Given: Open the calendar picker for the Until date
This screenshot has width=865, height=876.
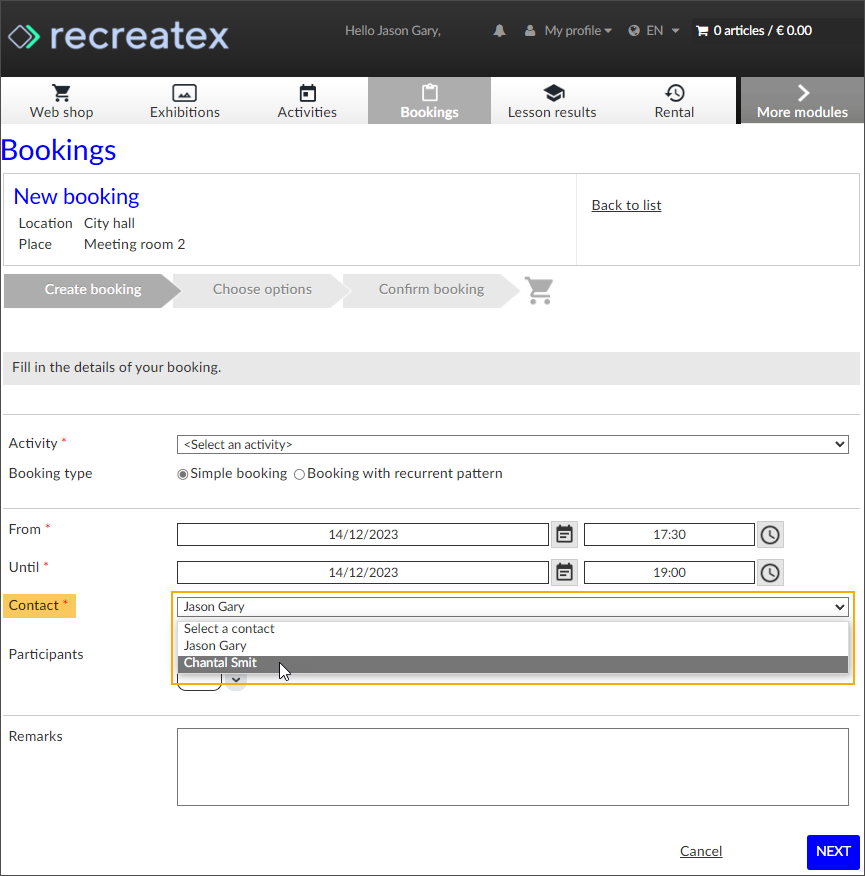Looking at the screenshot, I should pos(564,572).
